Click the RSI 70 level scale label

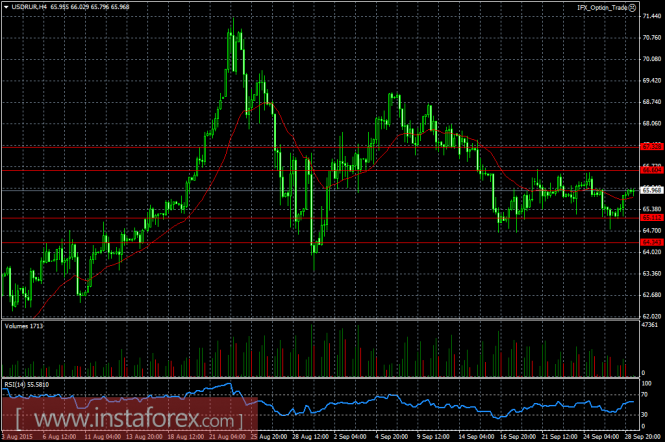[x=645, y=395]
